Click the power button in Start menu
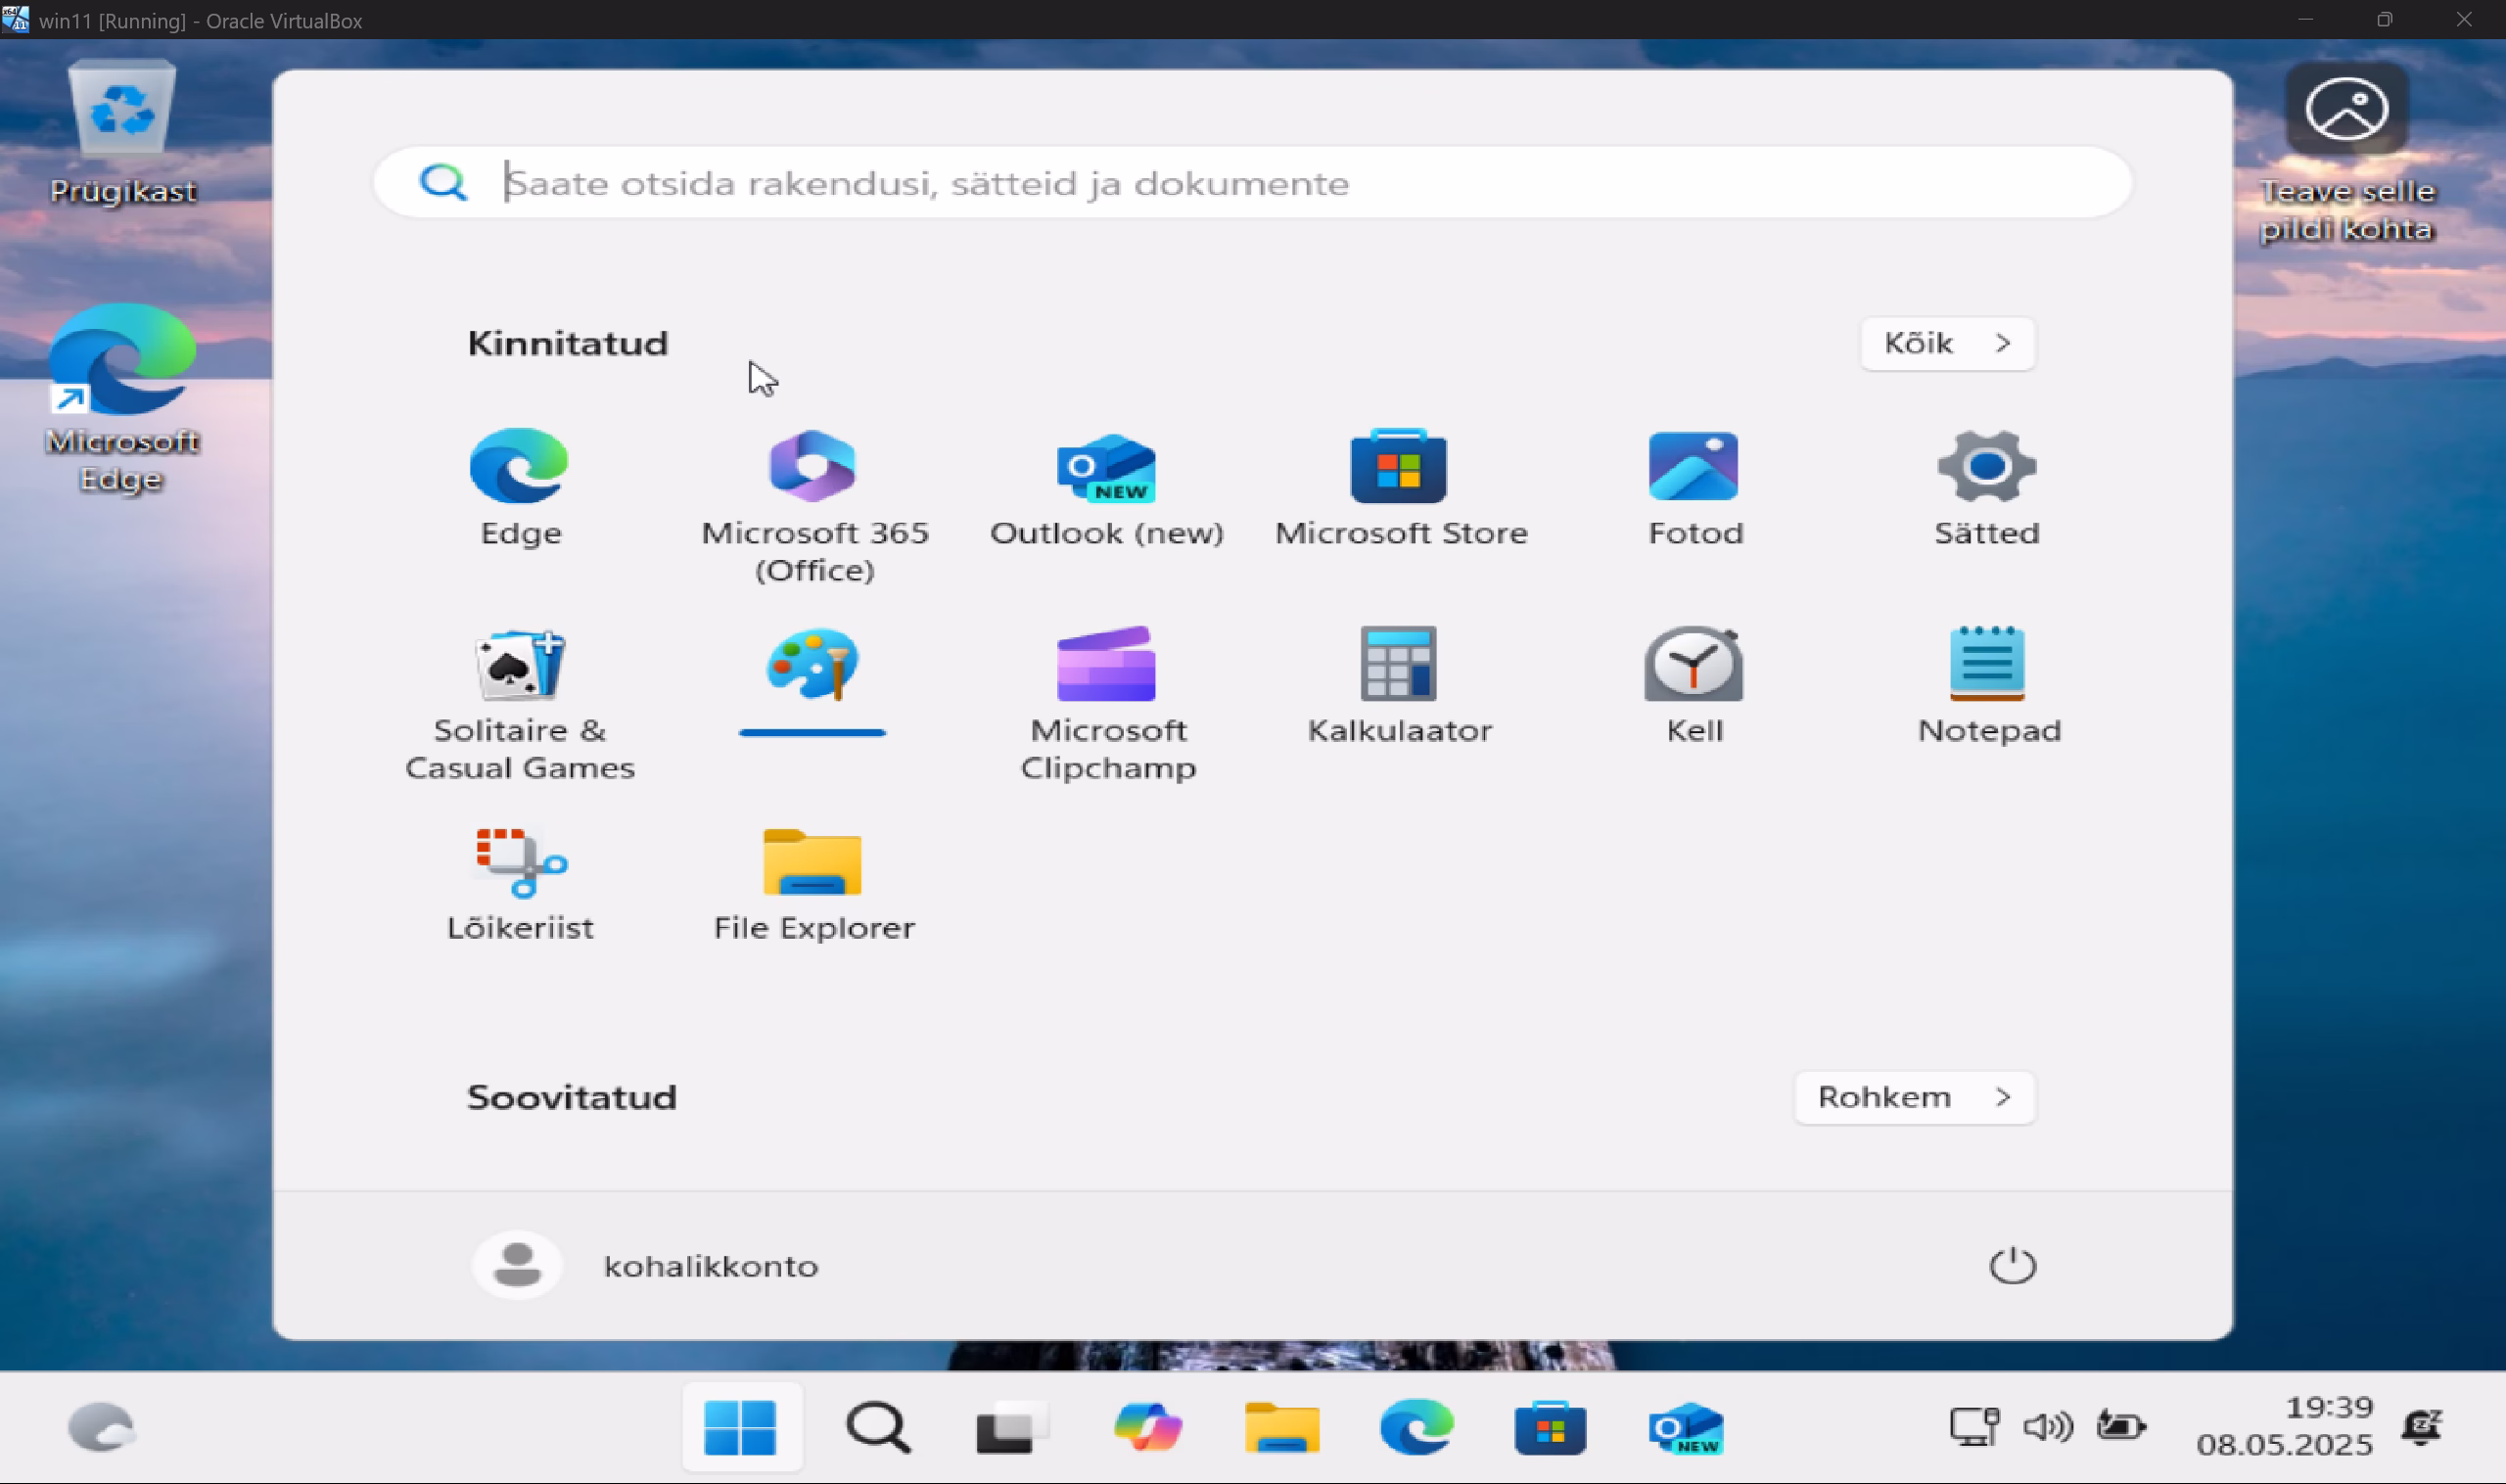Image resolution: width=2506 pixels, height=1484 pixels. [x=2012, y=1266]
